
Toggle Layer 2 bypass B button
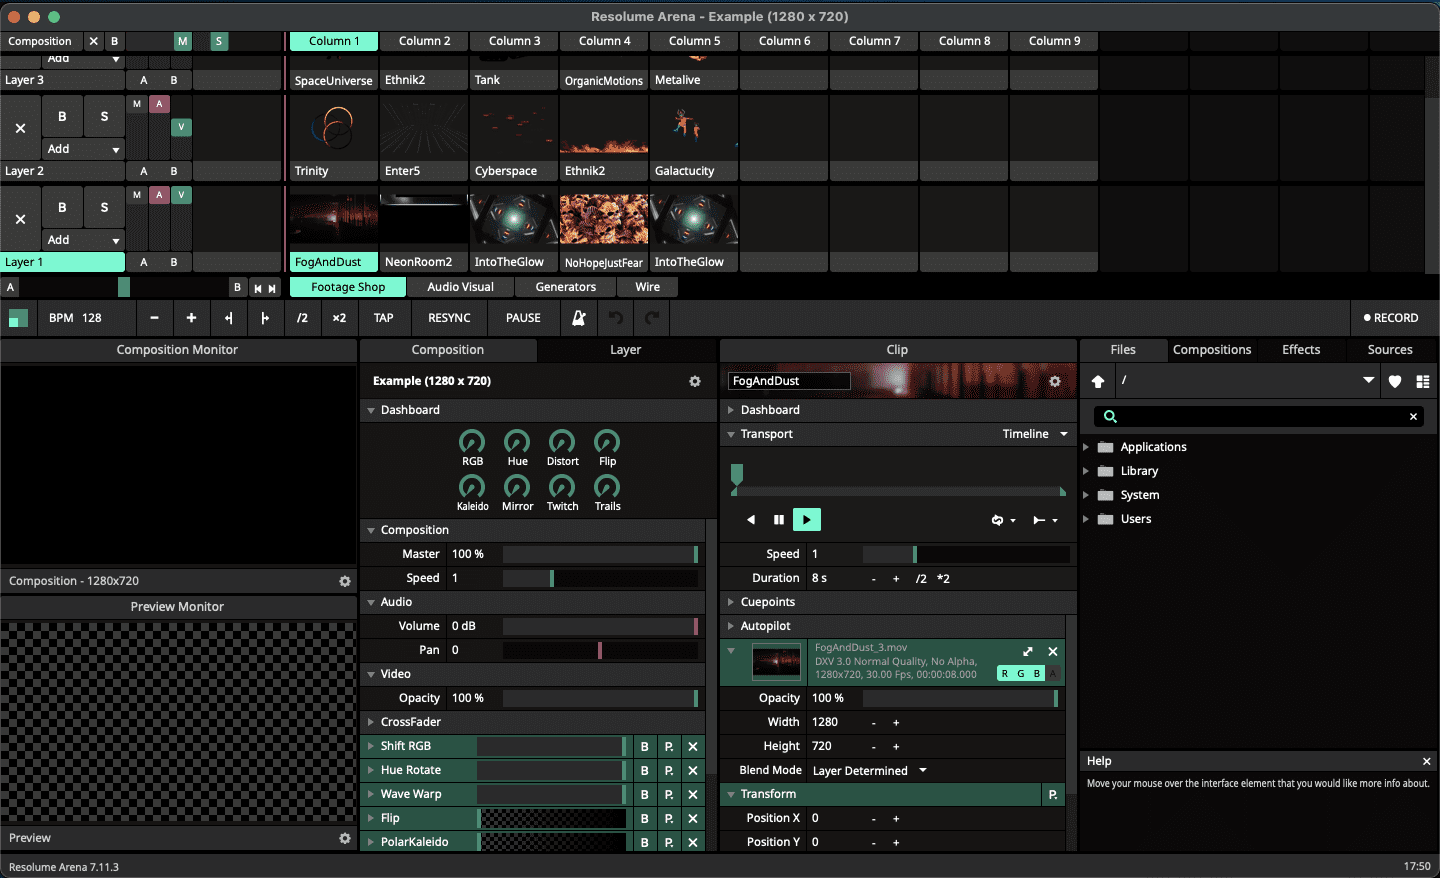pos(62,116)
